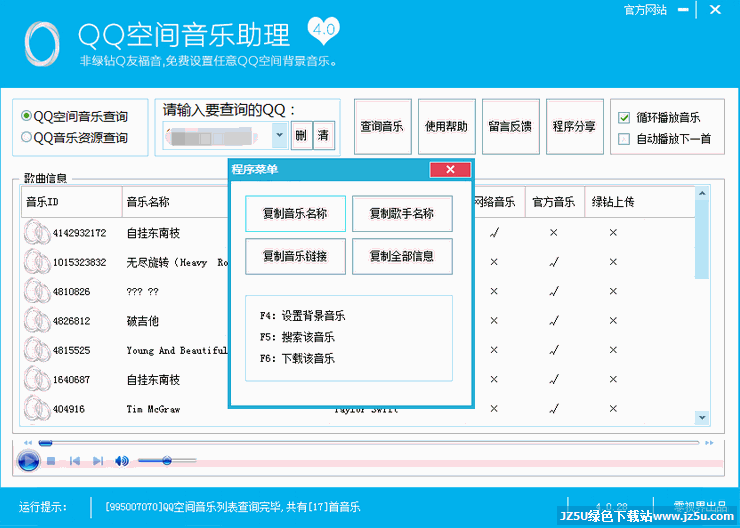Click the 删 delete button

pyautogui.click(x=302, y=135)
